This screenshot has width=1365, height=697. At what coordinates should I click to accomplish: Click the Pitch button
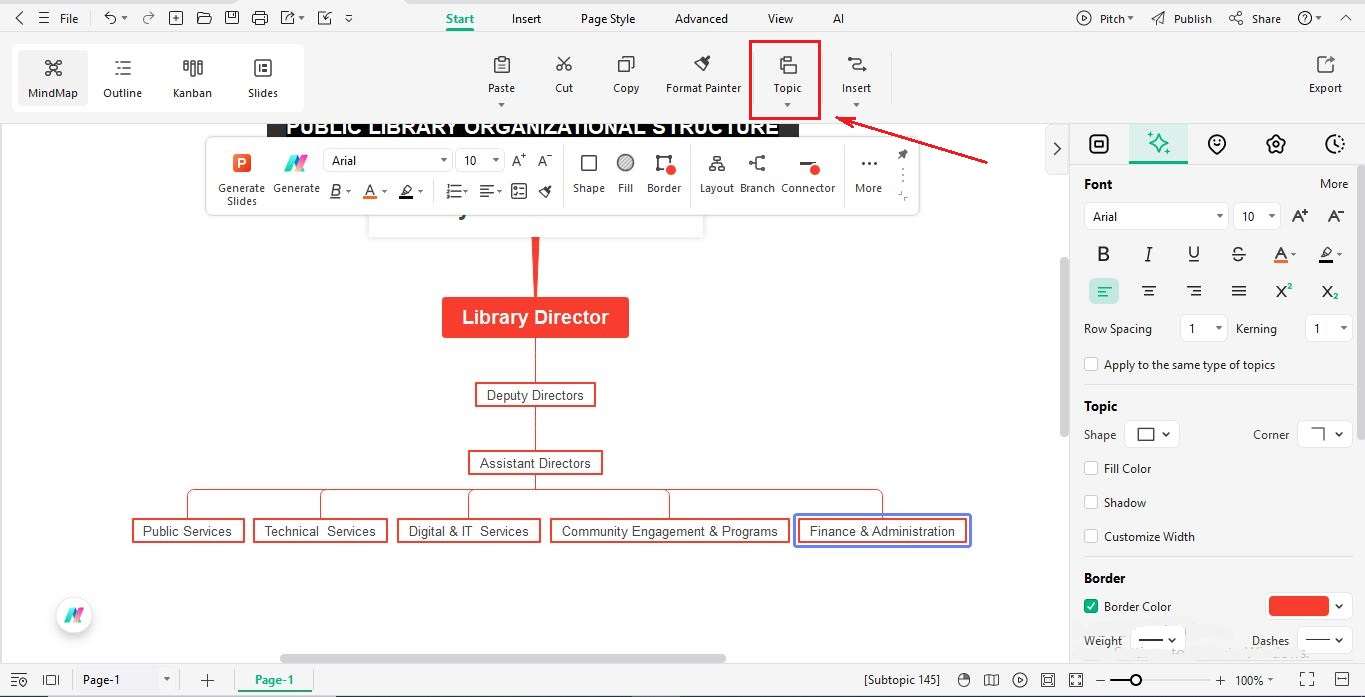tap(1105, 18)
